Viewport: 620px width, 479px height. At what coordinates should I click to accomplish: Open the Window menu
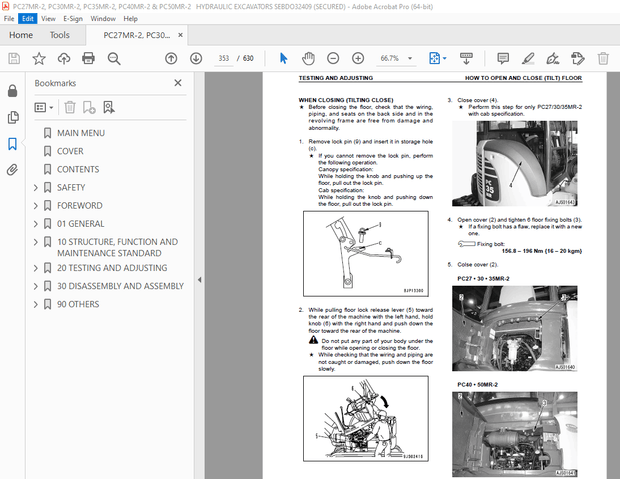click(103, 19)
